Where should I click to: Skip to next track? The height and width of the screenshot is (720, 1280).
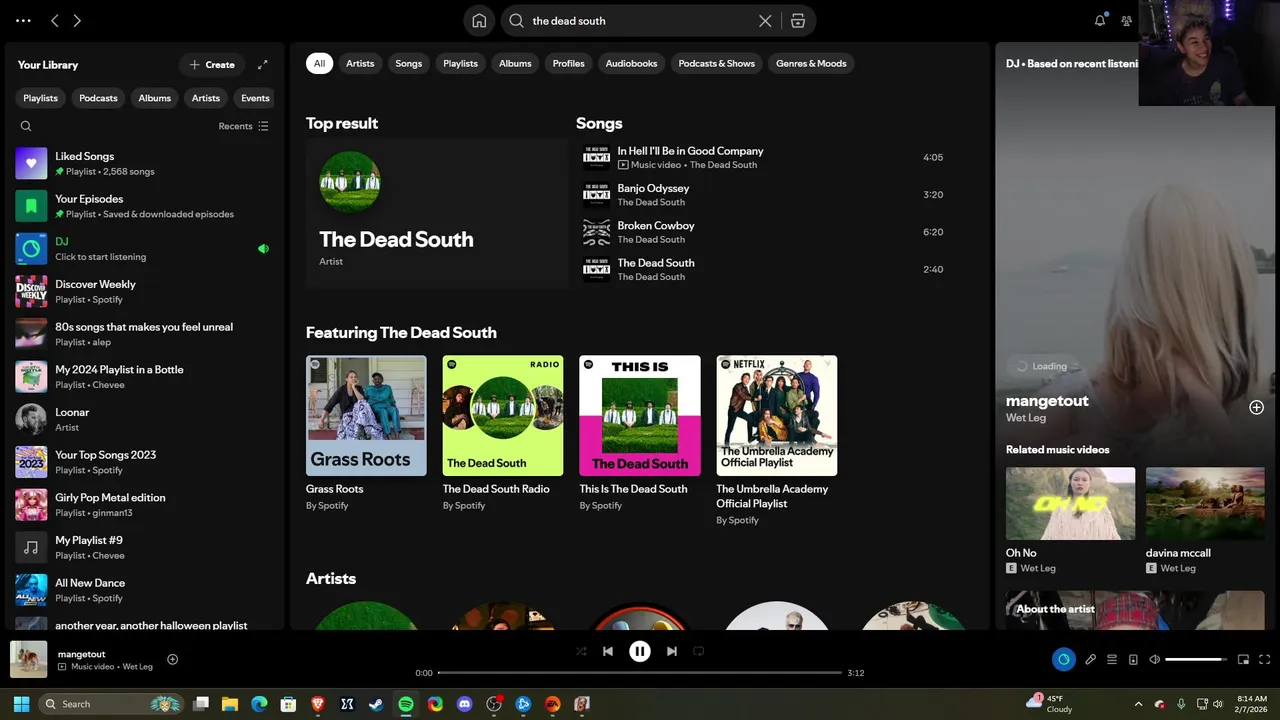(x=672, y=651)
